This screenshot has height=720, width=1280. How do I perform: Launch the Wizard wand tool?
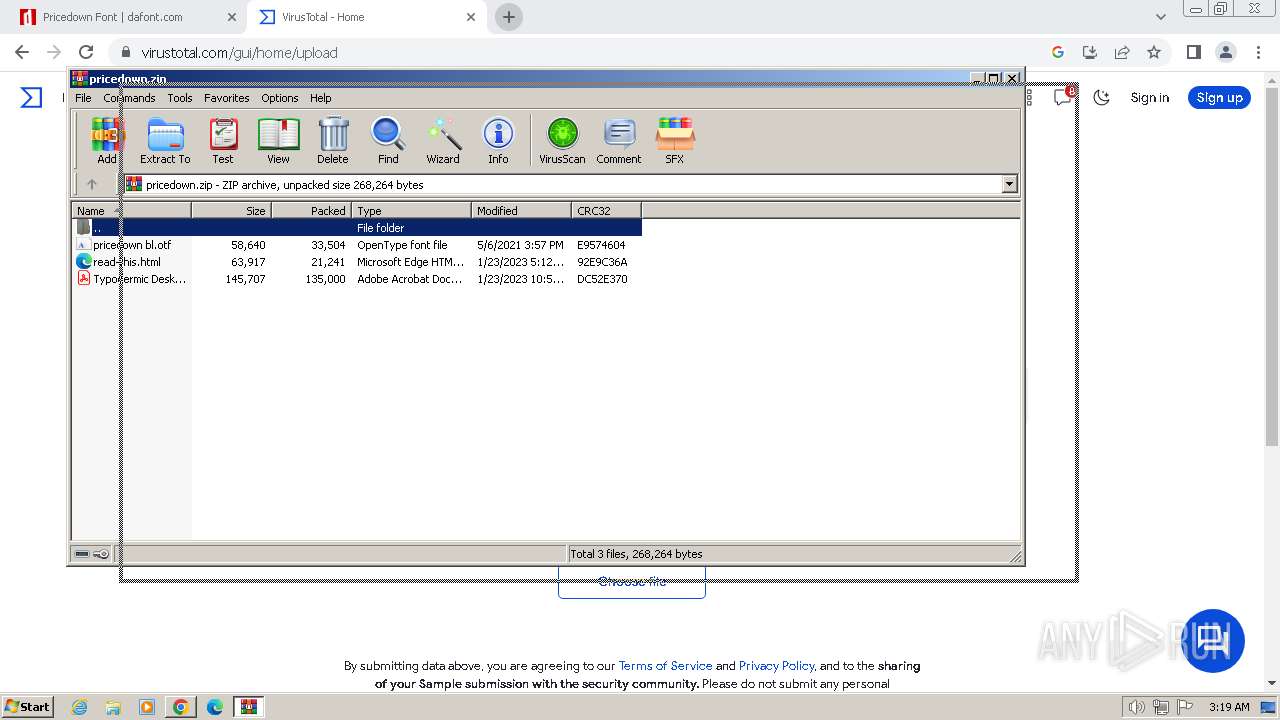443,140
